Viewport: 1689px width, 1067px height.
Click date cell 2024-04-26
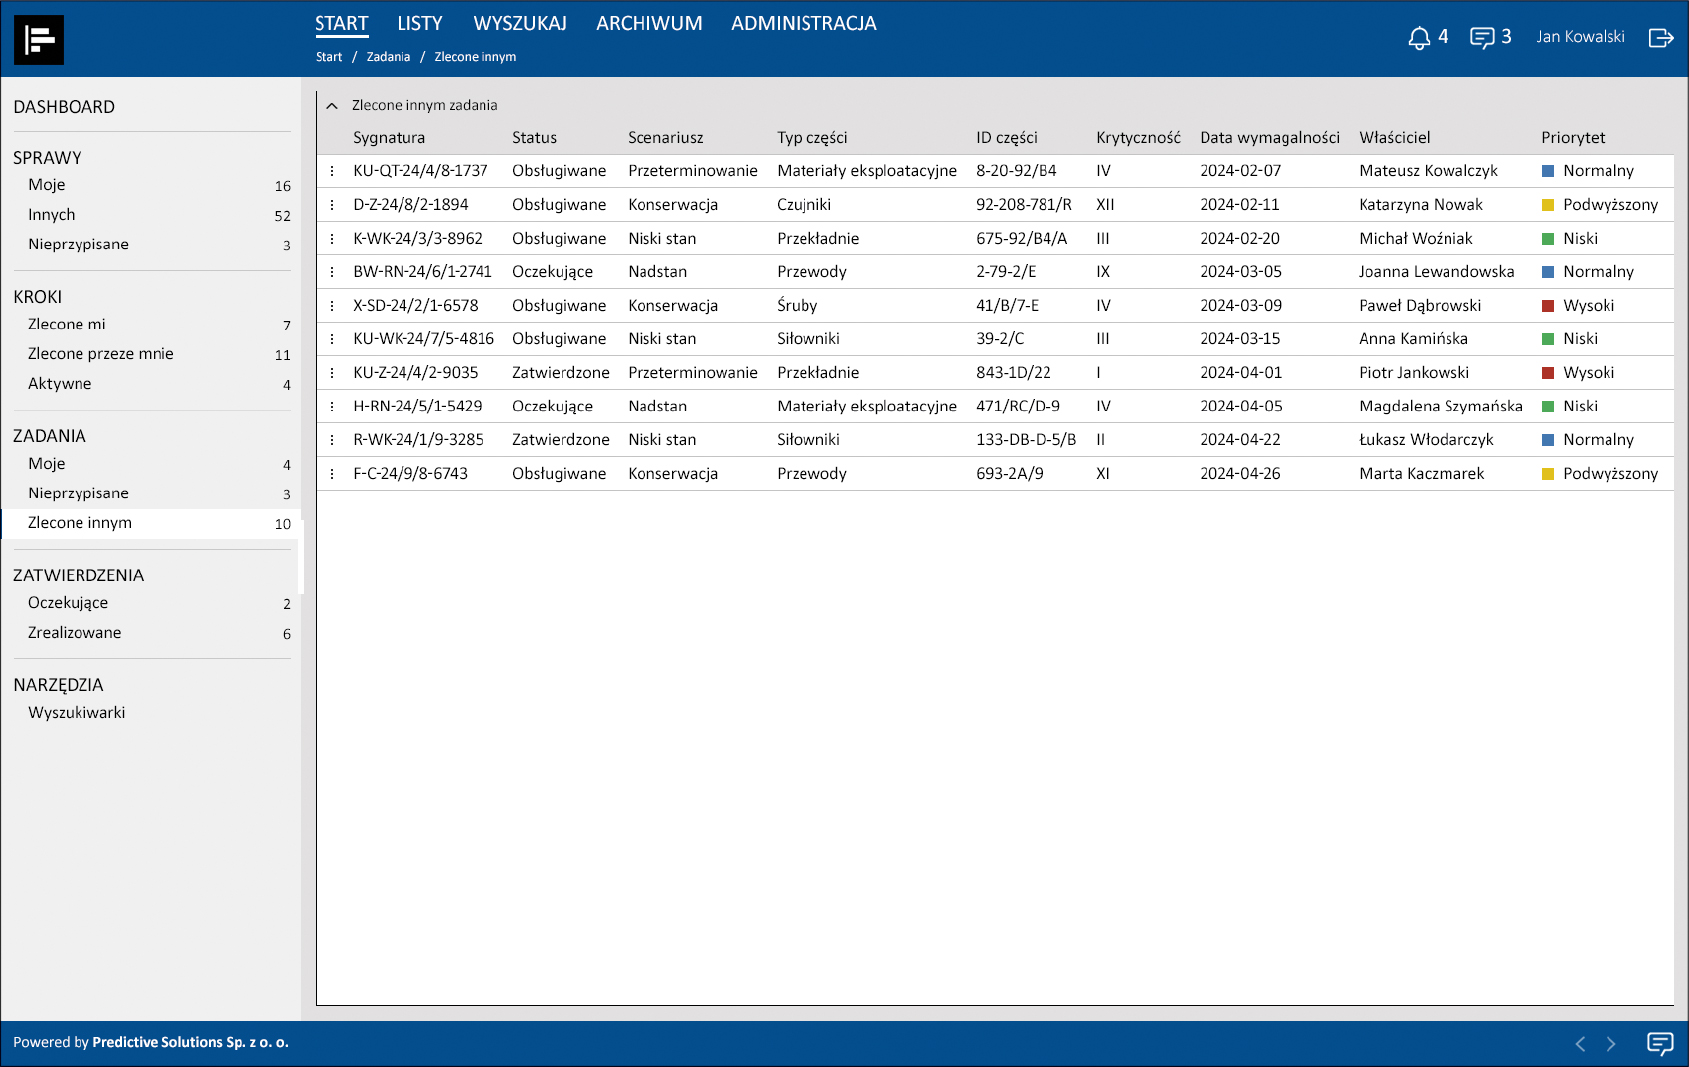pos(1240,474)
